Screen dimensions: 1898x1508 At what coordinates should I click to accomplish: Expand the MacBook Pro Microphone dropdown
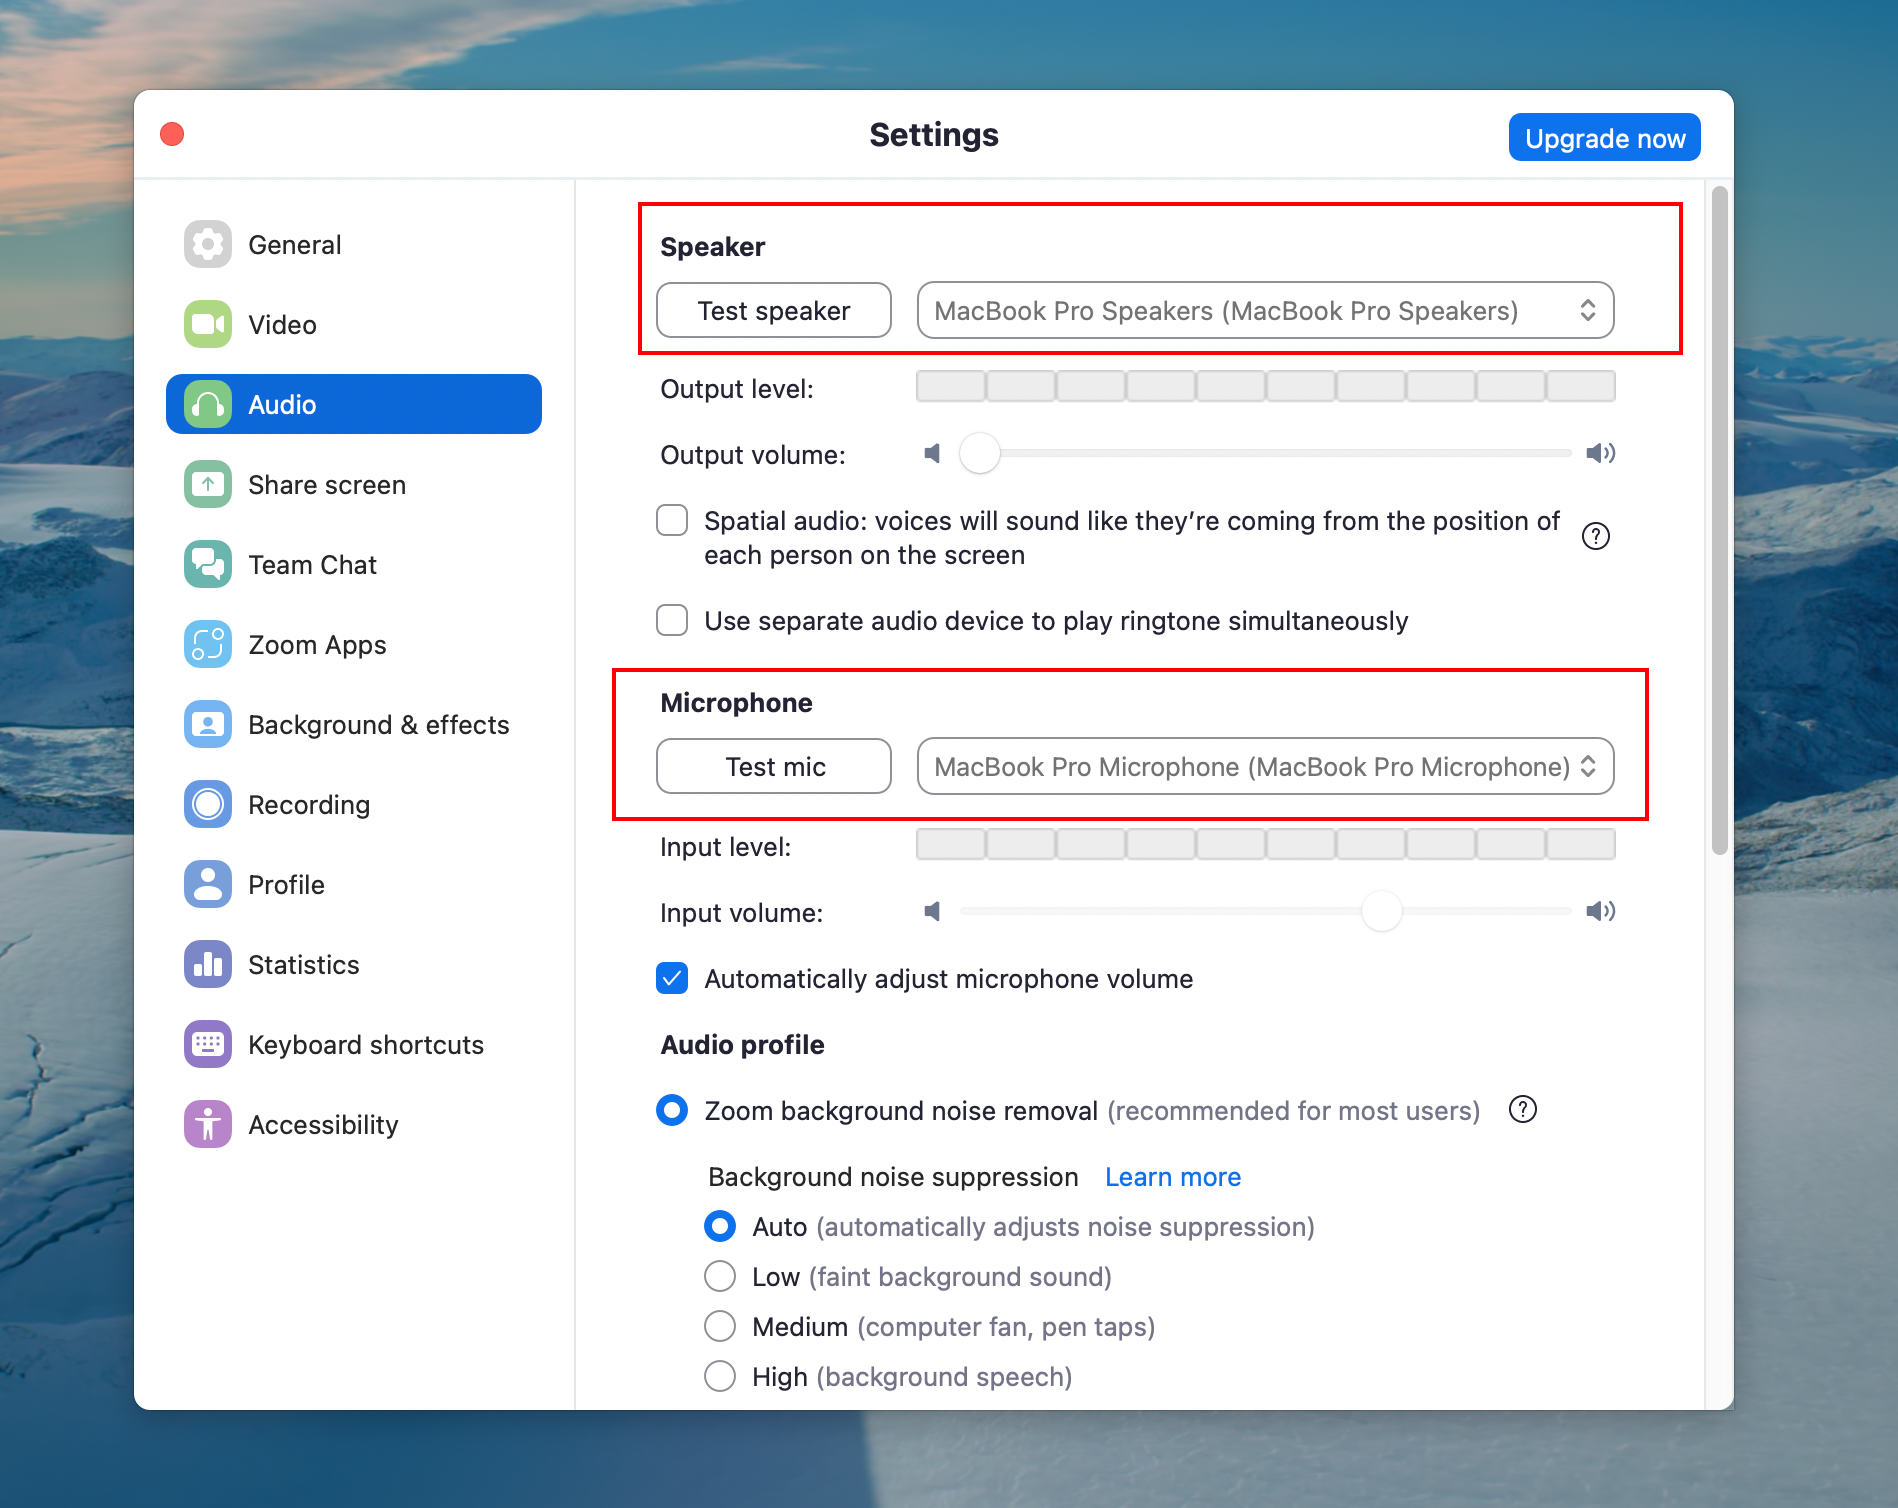click(x=1264, y=766)
